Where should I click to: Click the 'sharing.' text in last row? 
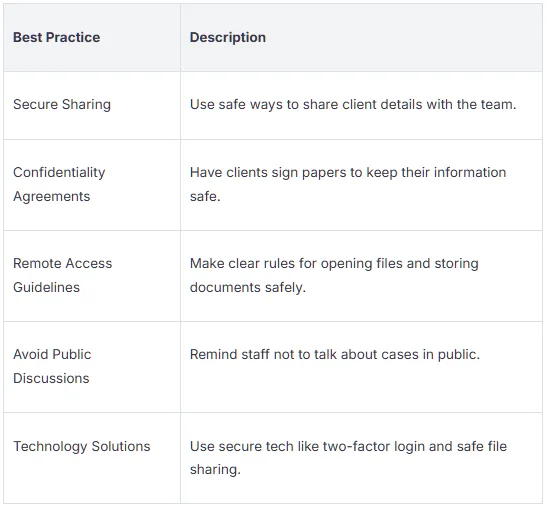(215, 470)
